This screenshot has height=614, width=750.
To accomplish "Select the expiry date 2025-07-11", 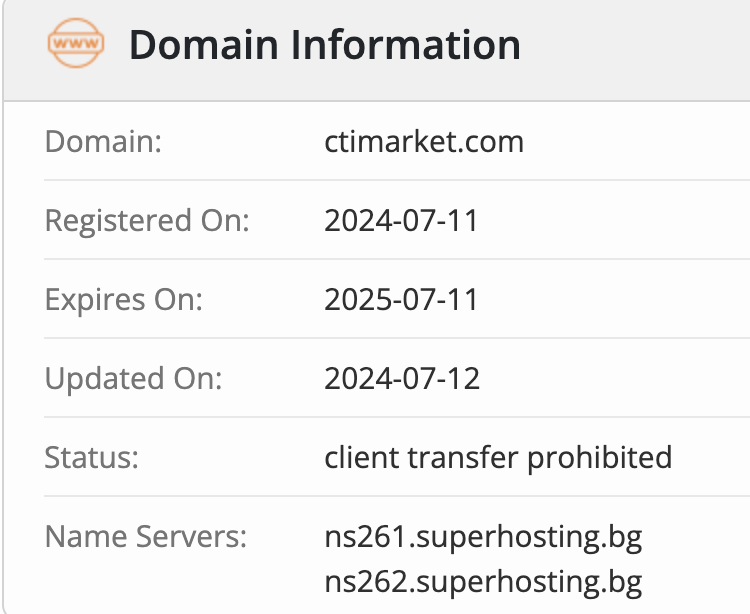I will [x=401, y=300].
